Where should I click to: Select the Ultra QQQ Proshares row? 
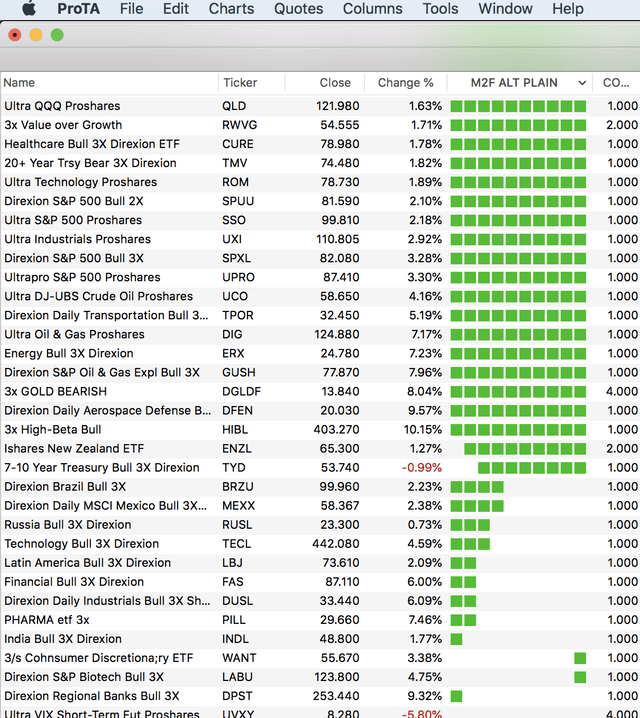pyautogui.click(x=320, y=106)
